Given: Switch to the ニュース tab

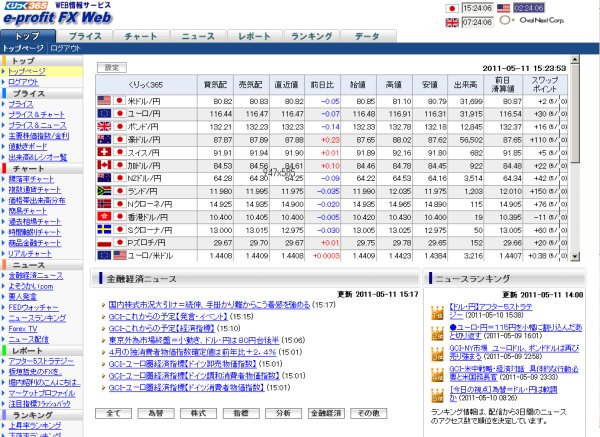Looking at the screenshot, I should [198, 36].
